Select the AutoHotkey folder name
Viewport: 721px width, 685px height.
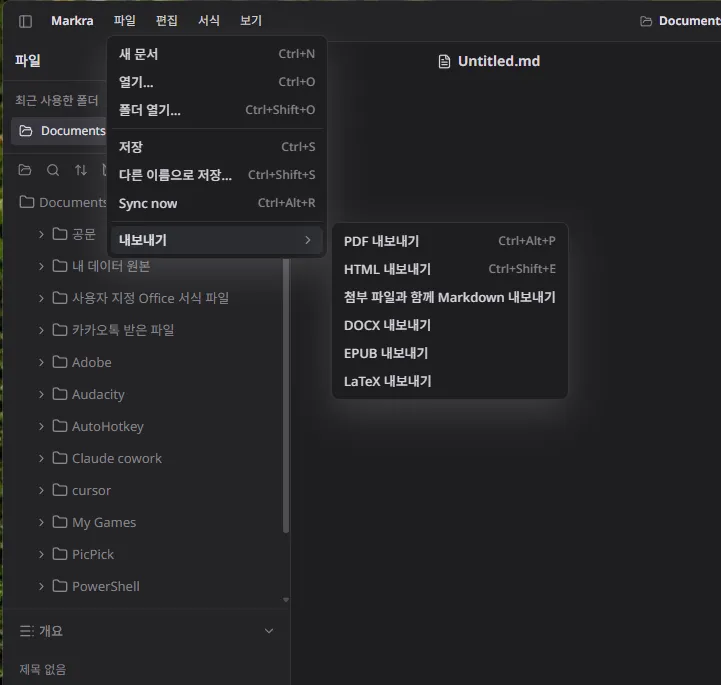(108, 427)
